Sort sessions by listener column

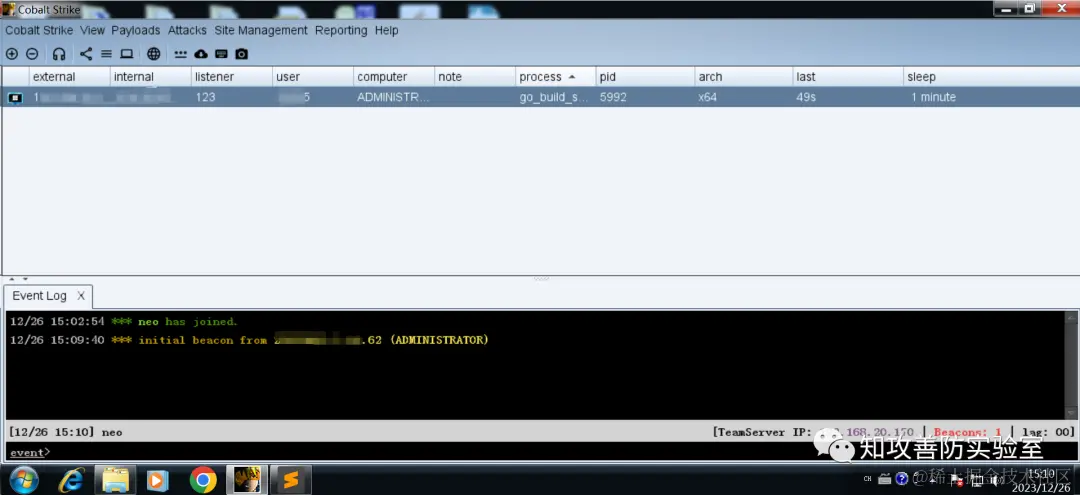(x=231, y=76)
